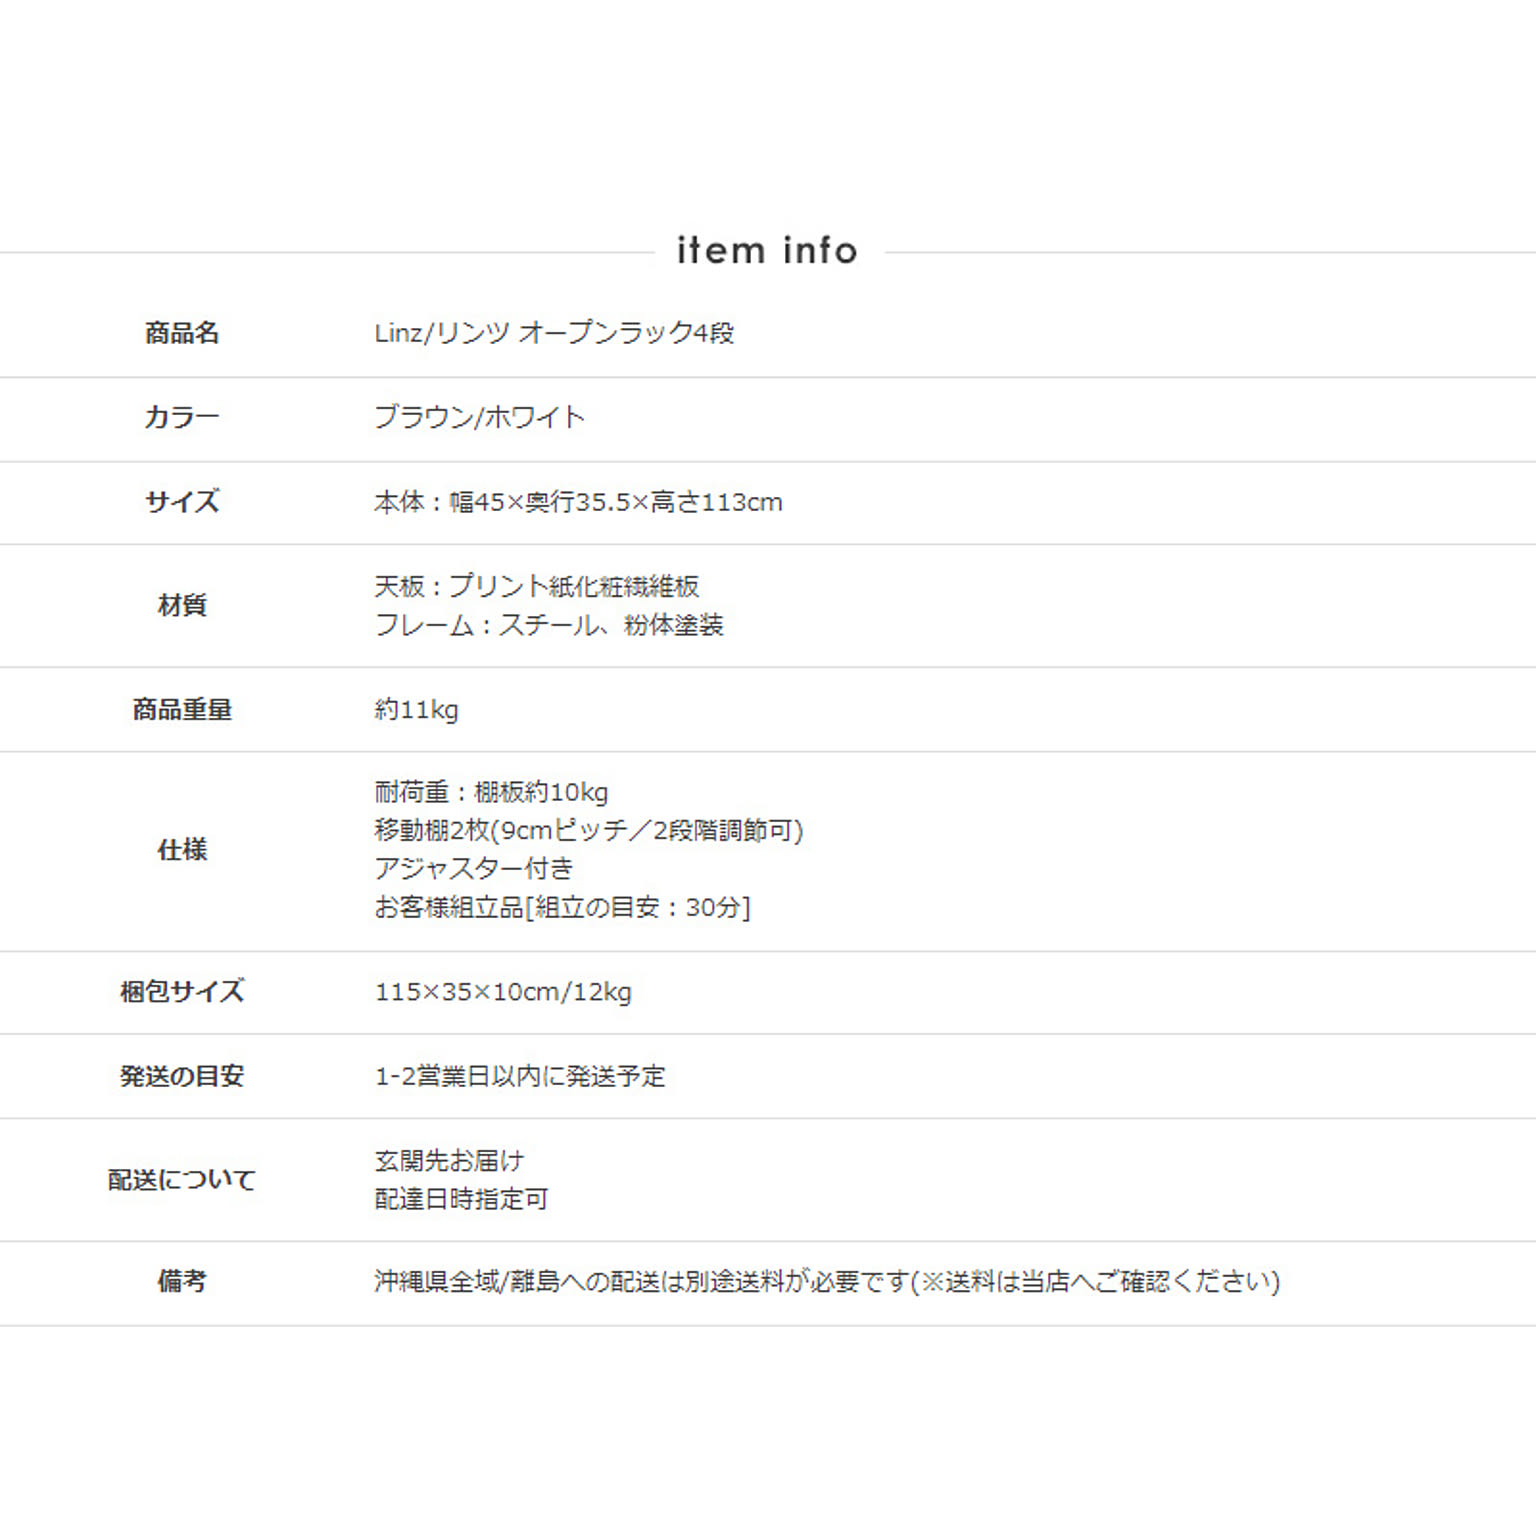Image resolution: width=1536 pixels, height=1536 pixels.
Task: Click the Okinawa shipping note under 備考
Action: (x=827, y=1281)
